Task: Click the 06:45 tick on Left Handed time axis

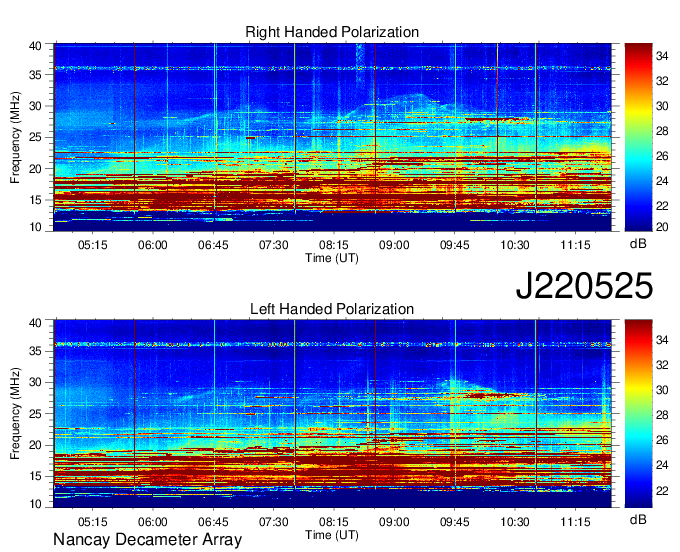Action: [x=213, y=522]
